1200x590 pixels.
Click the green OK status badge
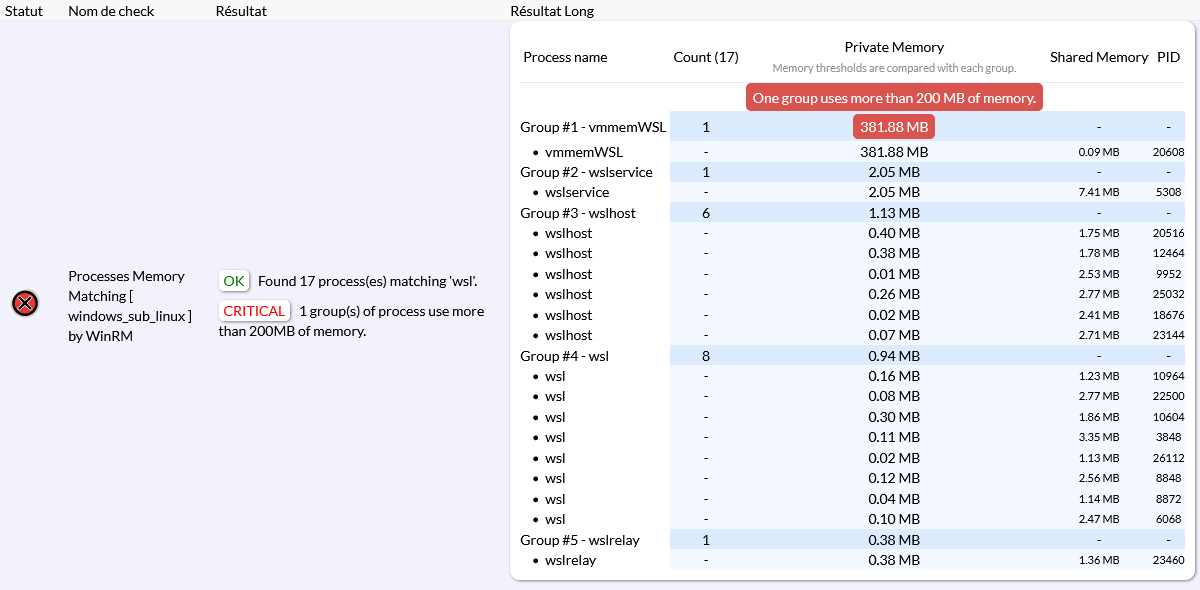point(234,281)
